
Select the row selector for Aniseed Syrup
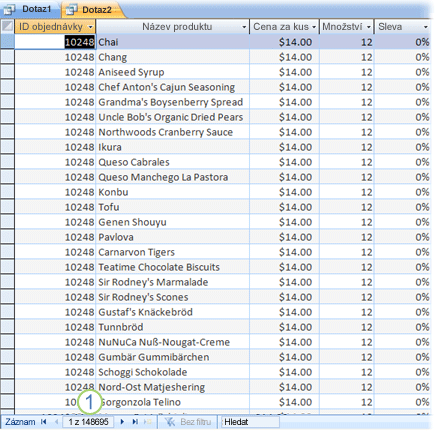(x=7, y=72)
